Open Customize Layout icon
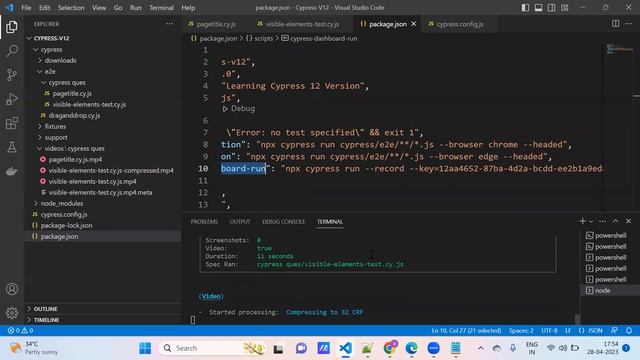Viewport: 640px width, 360px height. click(564, 7)
